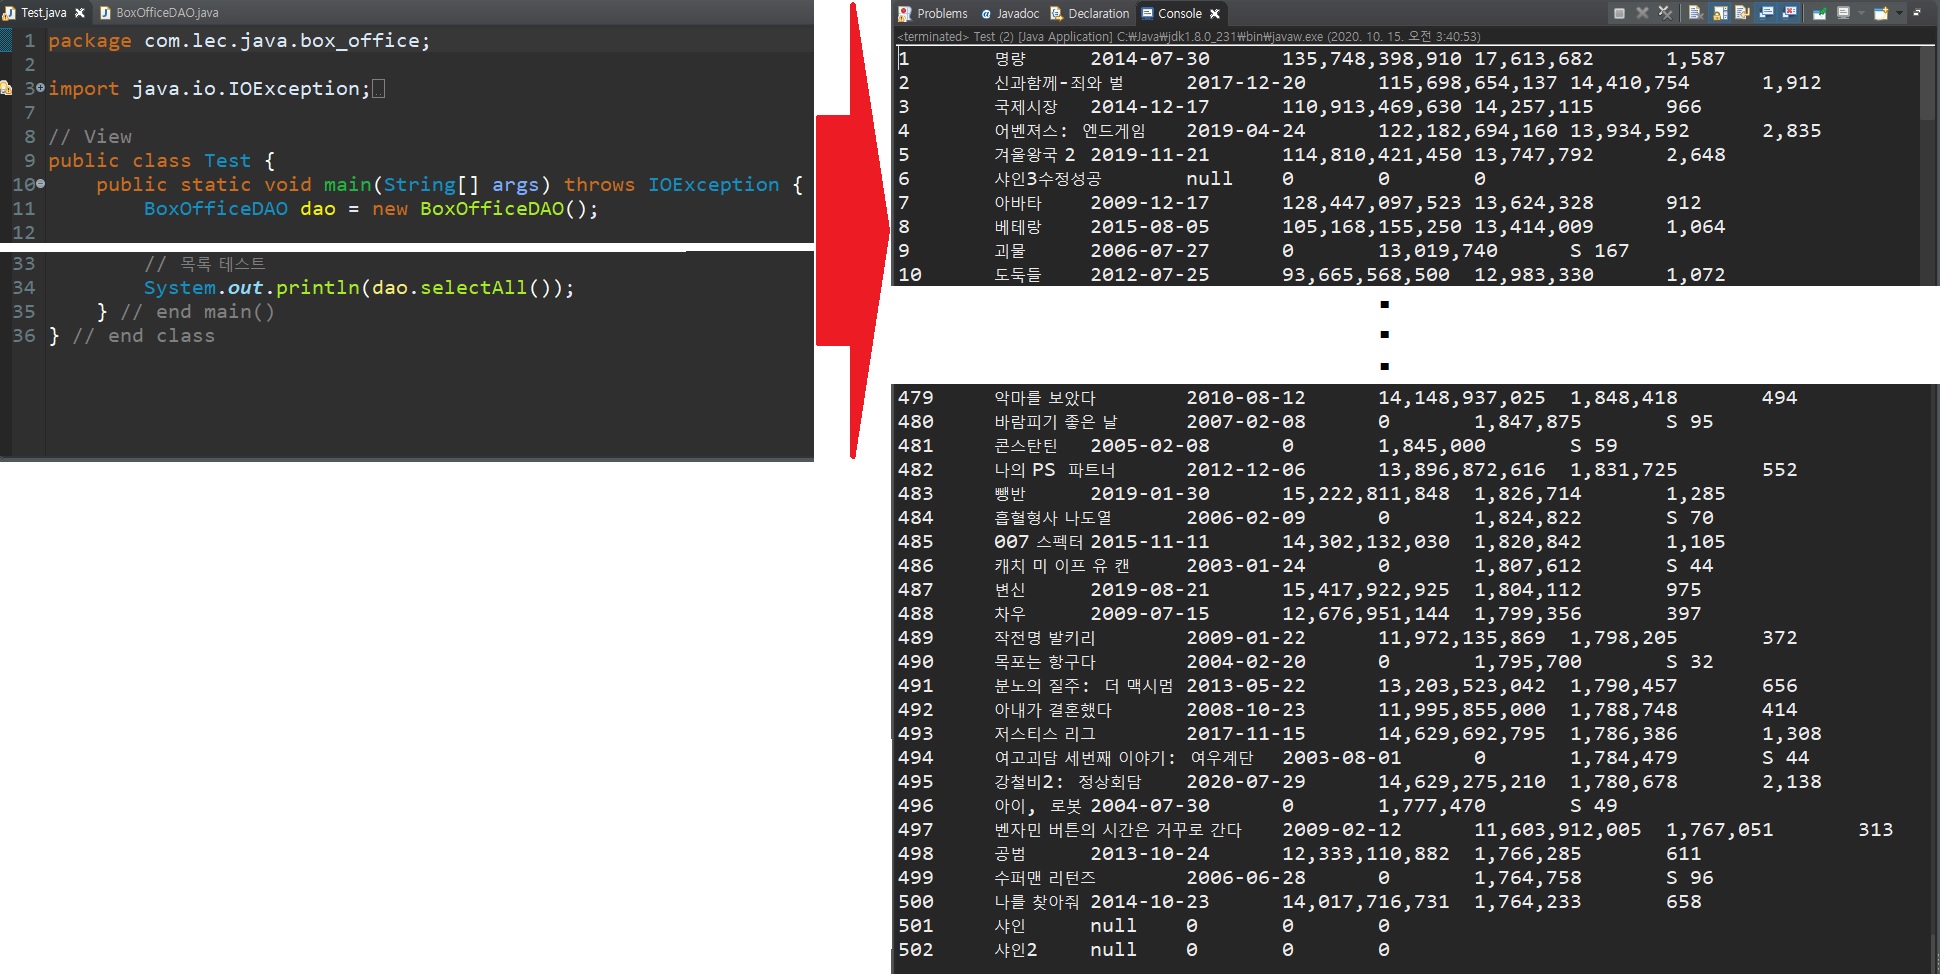Viewport: 1940px width, 974px height.
Task: Toggle show console on standard error change
Action: click(x=1789, y=13)
